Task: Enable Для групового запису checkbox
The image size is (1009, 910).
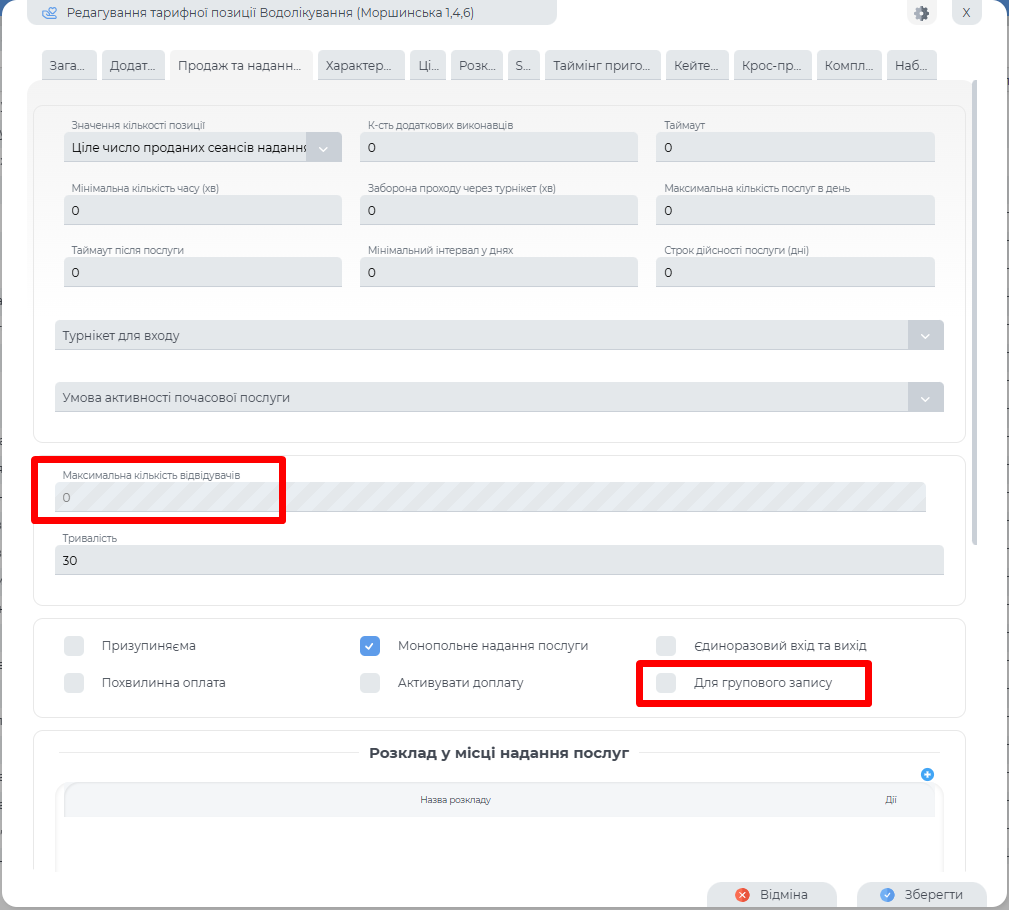Action: click(666, 683)
